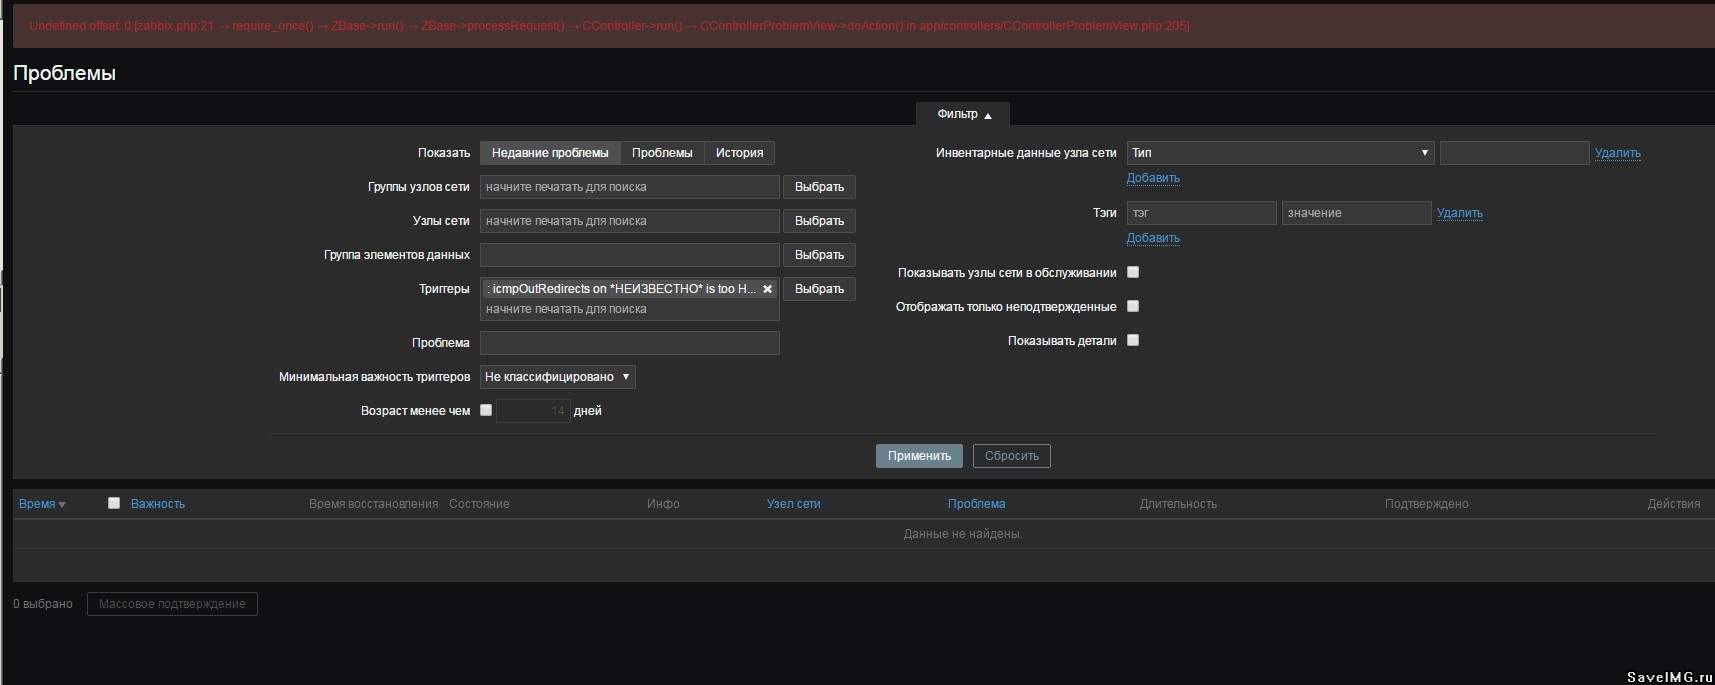This screenshot has width=1715, height=685.
Task: Enable the Возраст менее чем checkbox
Action: click(486, 410)
